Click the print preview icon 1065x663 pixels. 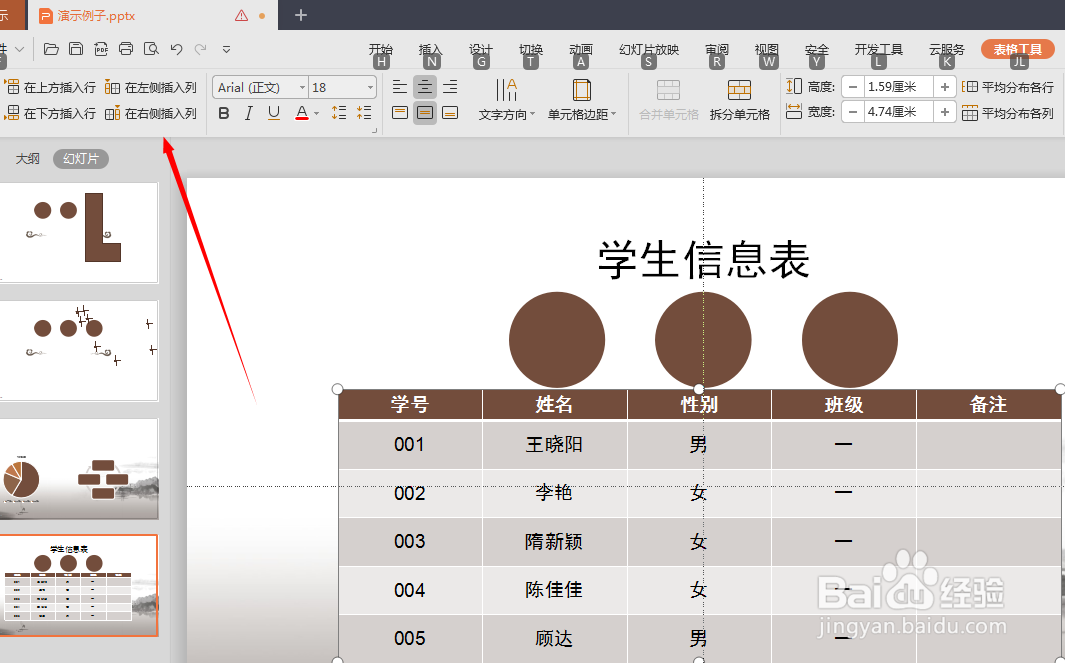152,48
